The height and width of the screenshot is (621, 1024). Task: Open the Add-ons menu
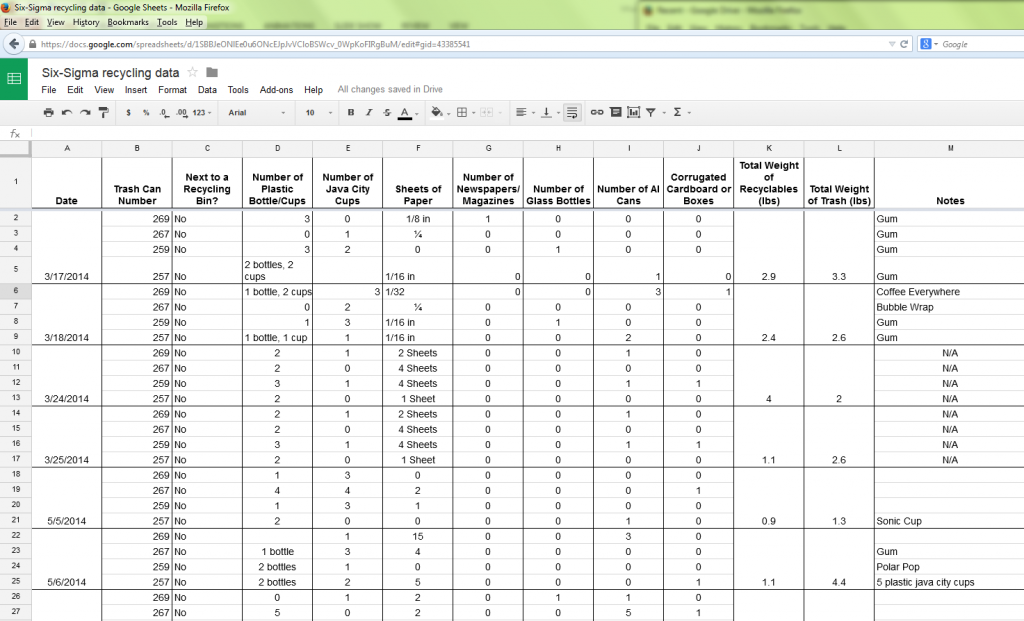[276, 90]
